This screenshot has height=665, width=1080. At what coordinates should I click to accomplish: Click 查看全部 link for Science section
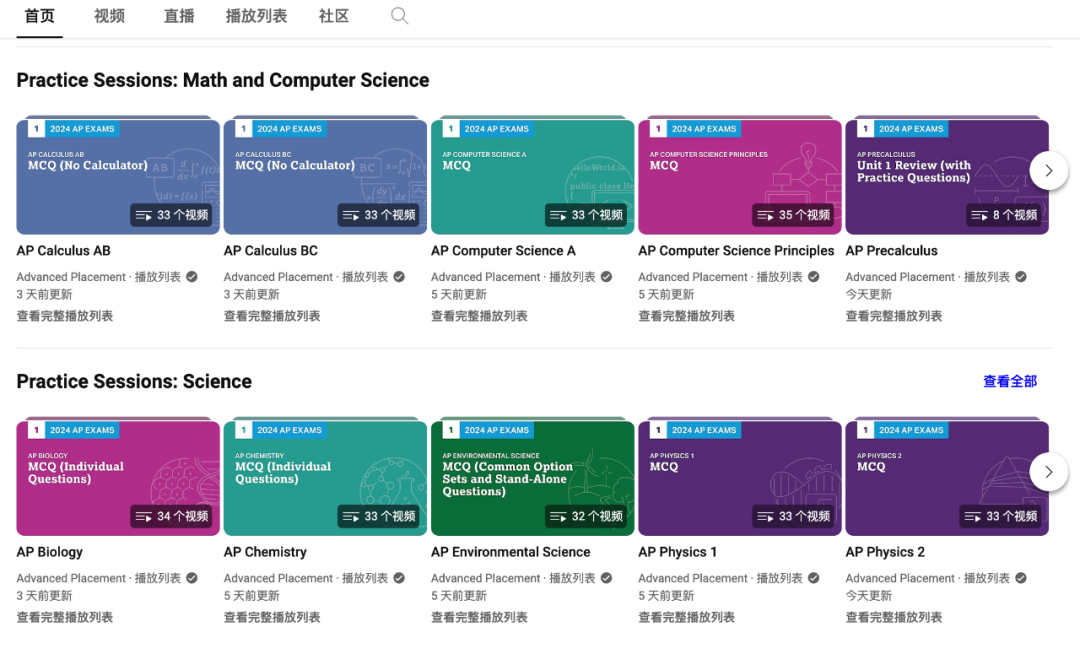[x=1010, y=381]
